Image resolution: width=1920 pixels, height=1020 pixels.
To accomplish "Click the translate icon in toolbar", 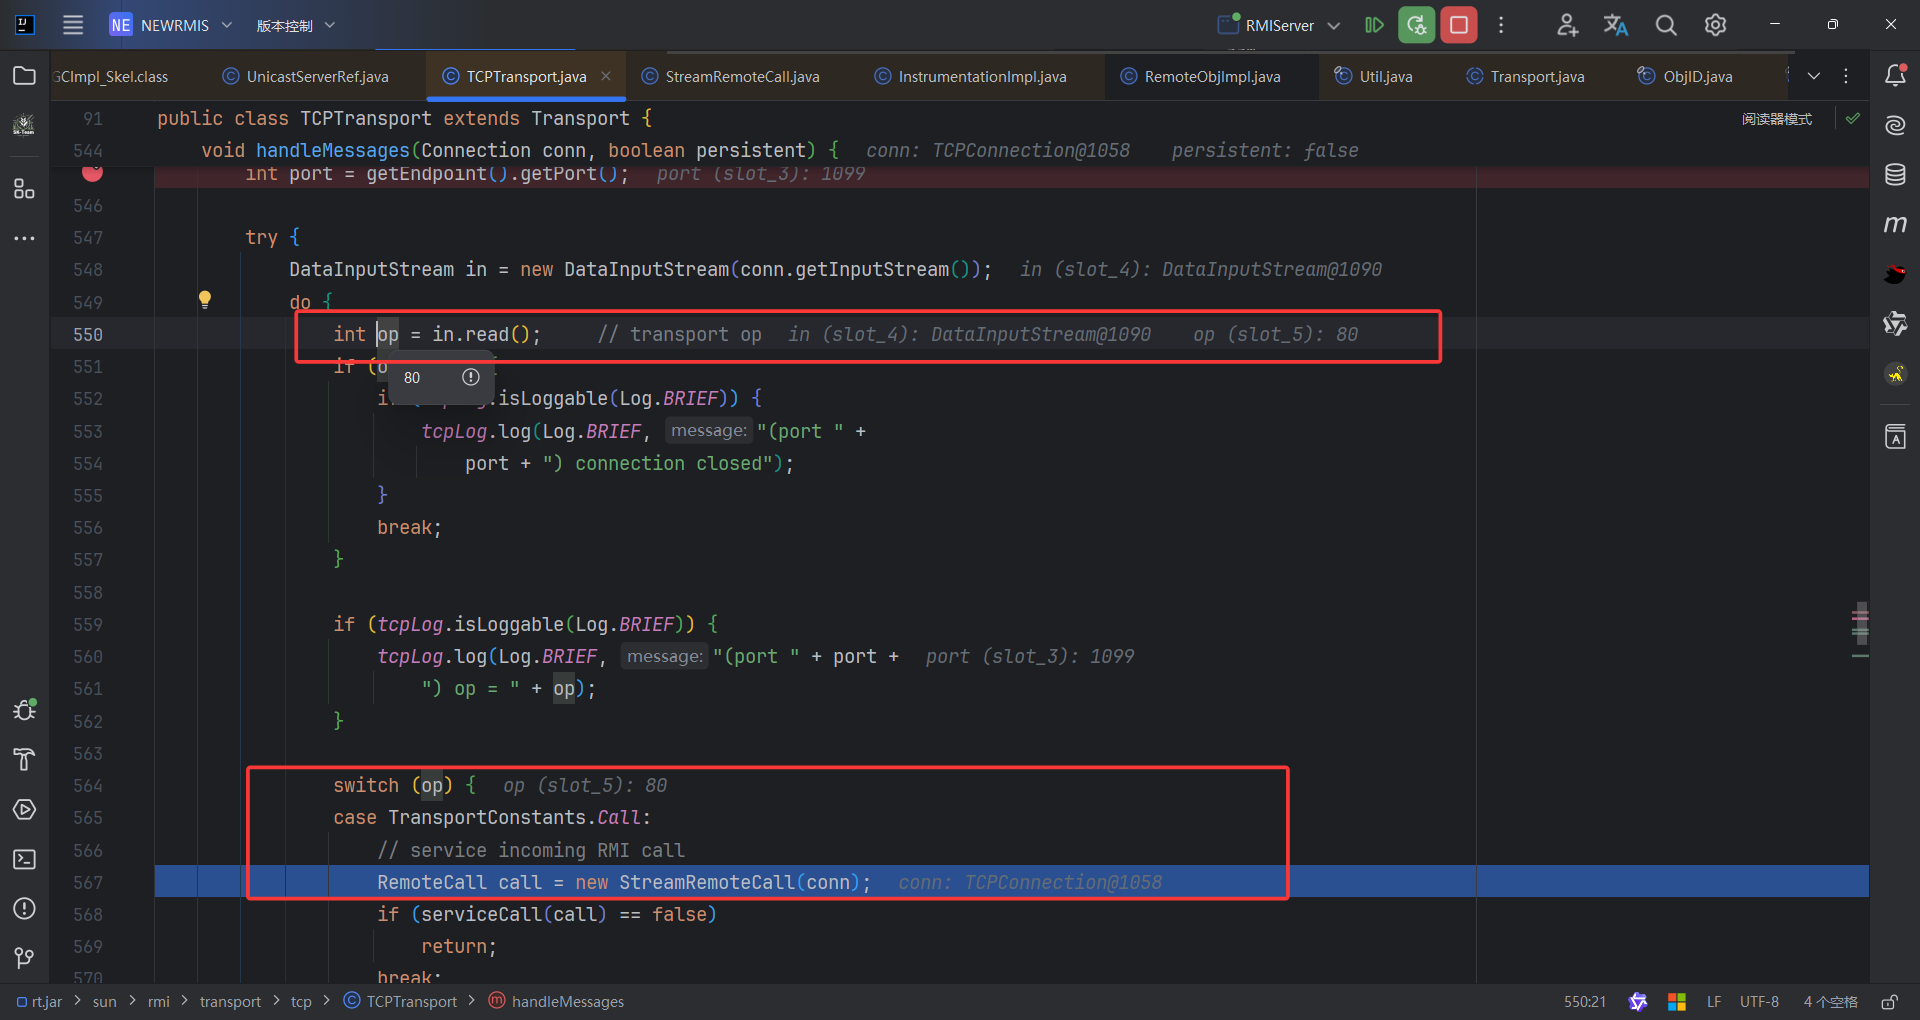I will [x=1616, y=25].
